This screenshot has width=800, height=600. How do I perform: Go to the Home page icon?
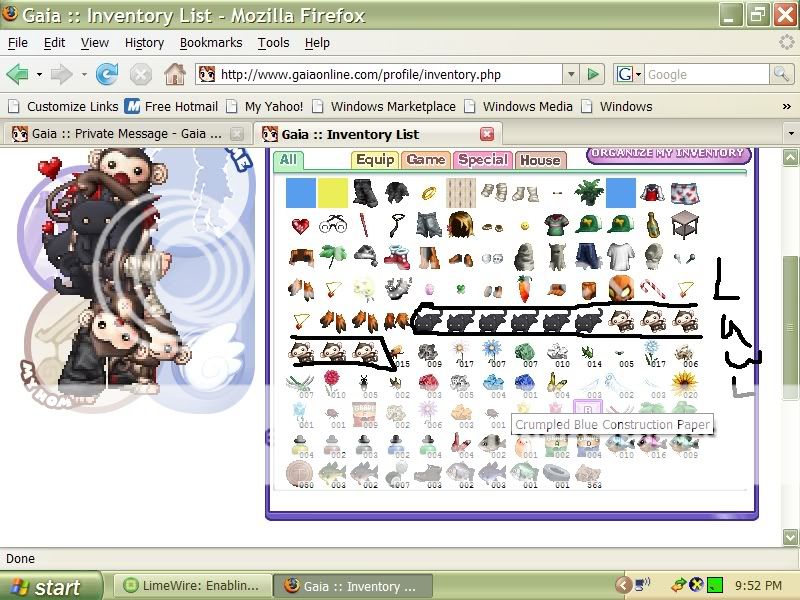point(175,74)
